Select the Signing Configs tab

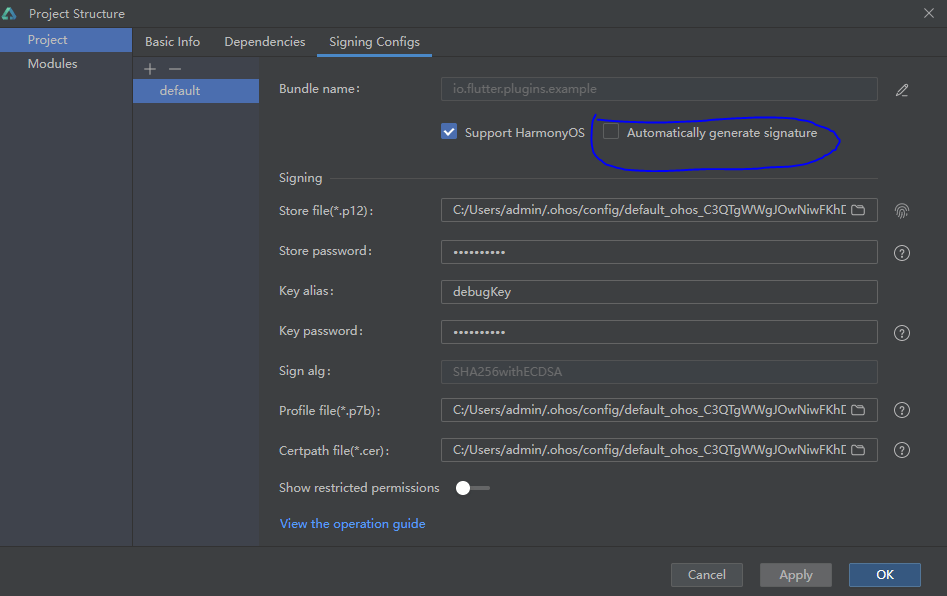click(374, 42)
